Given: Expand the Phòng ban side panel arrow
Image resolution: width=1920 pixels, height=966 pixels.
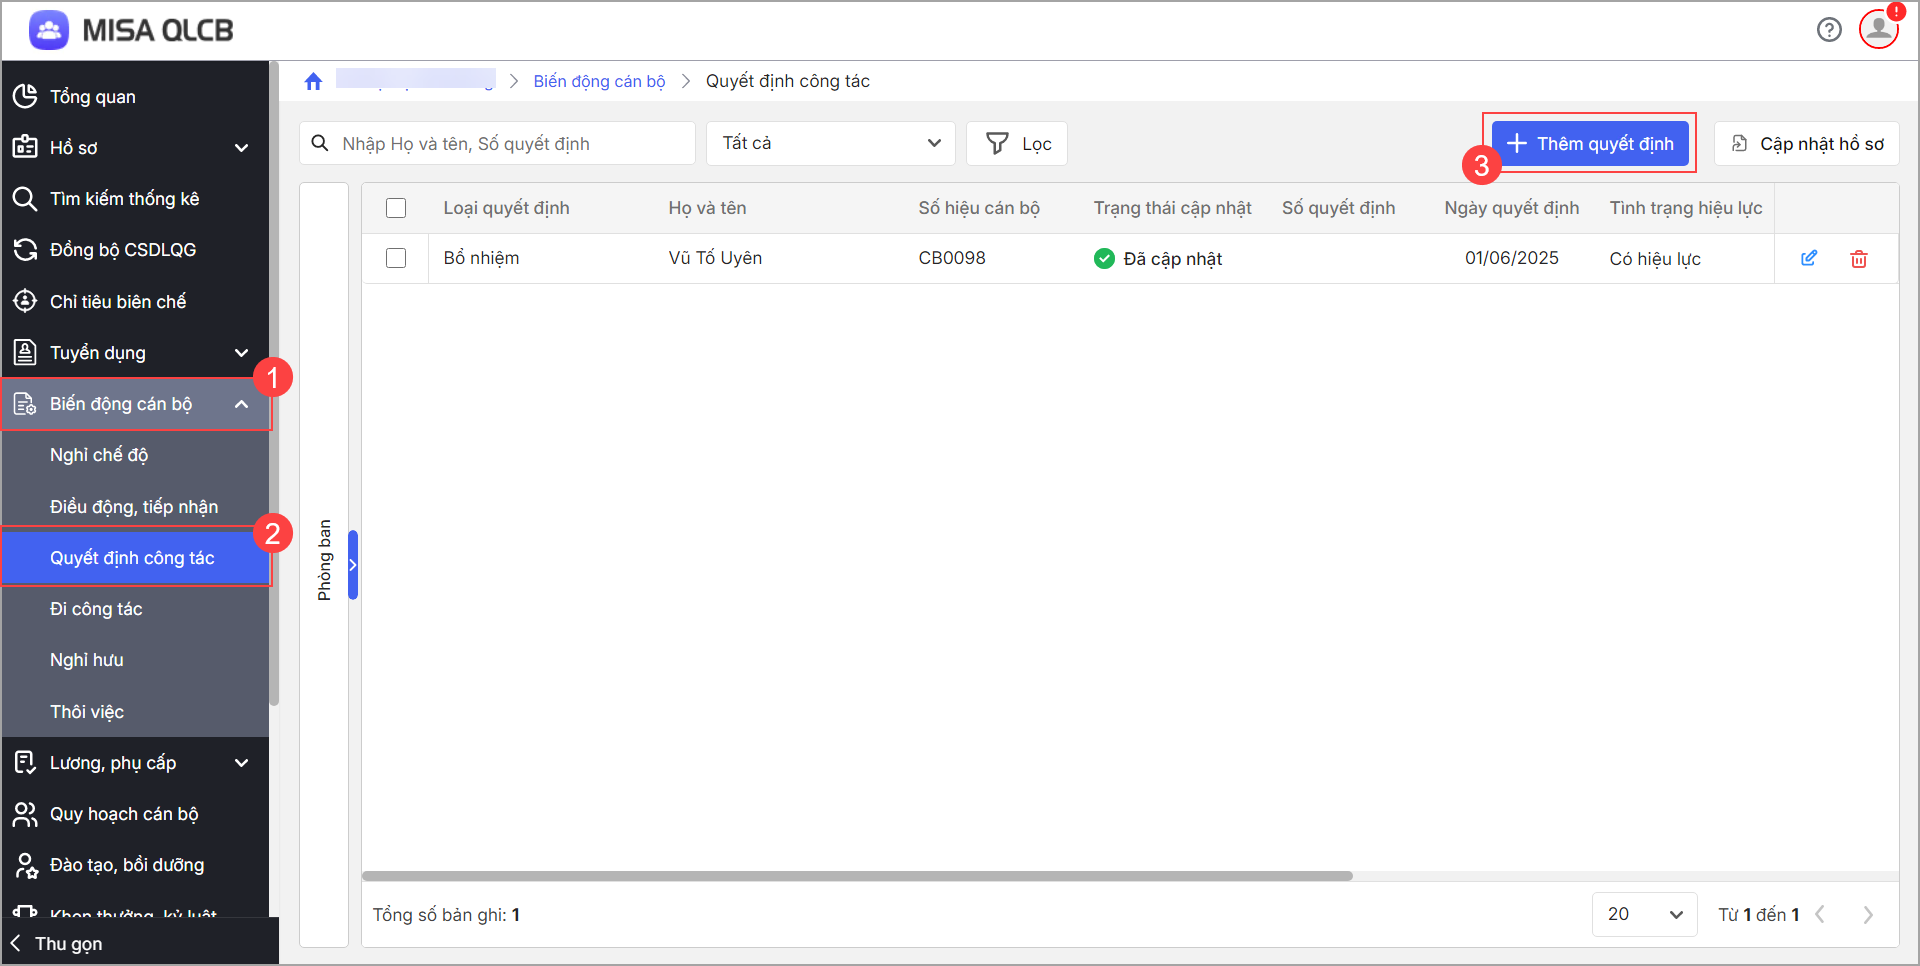Looking at the screenshot, I should click(353, 565).
